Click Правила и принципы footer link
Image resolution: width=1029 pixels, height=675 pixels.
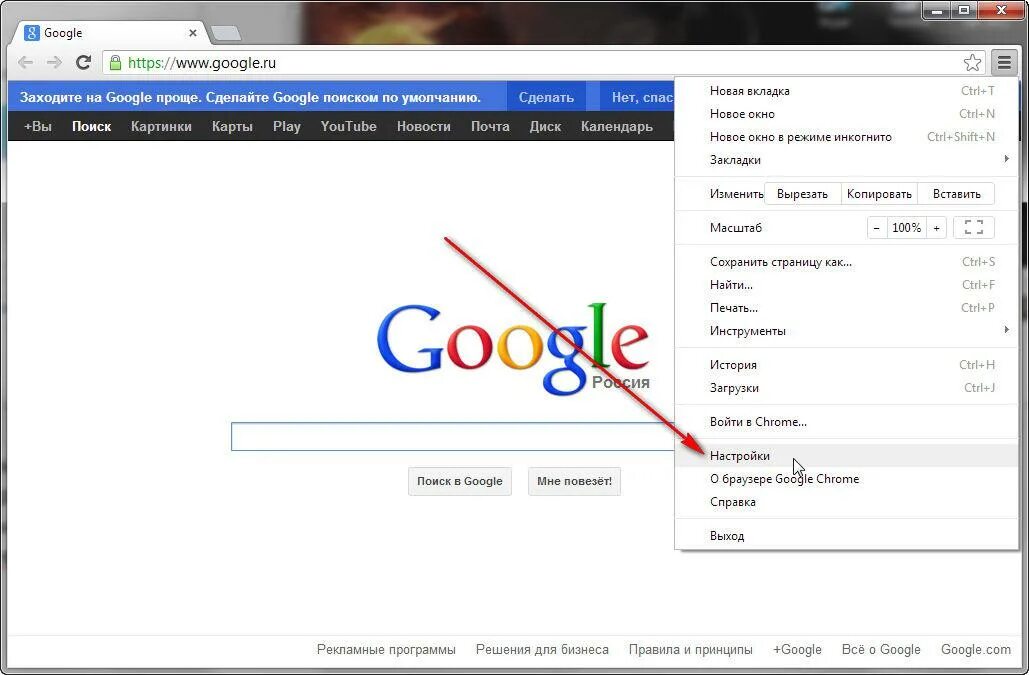click(x=690, y=649)
